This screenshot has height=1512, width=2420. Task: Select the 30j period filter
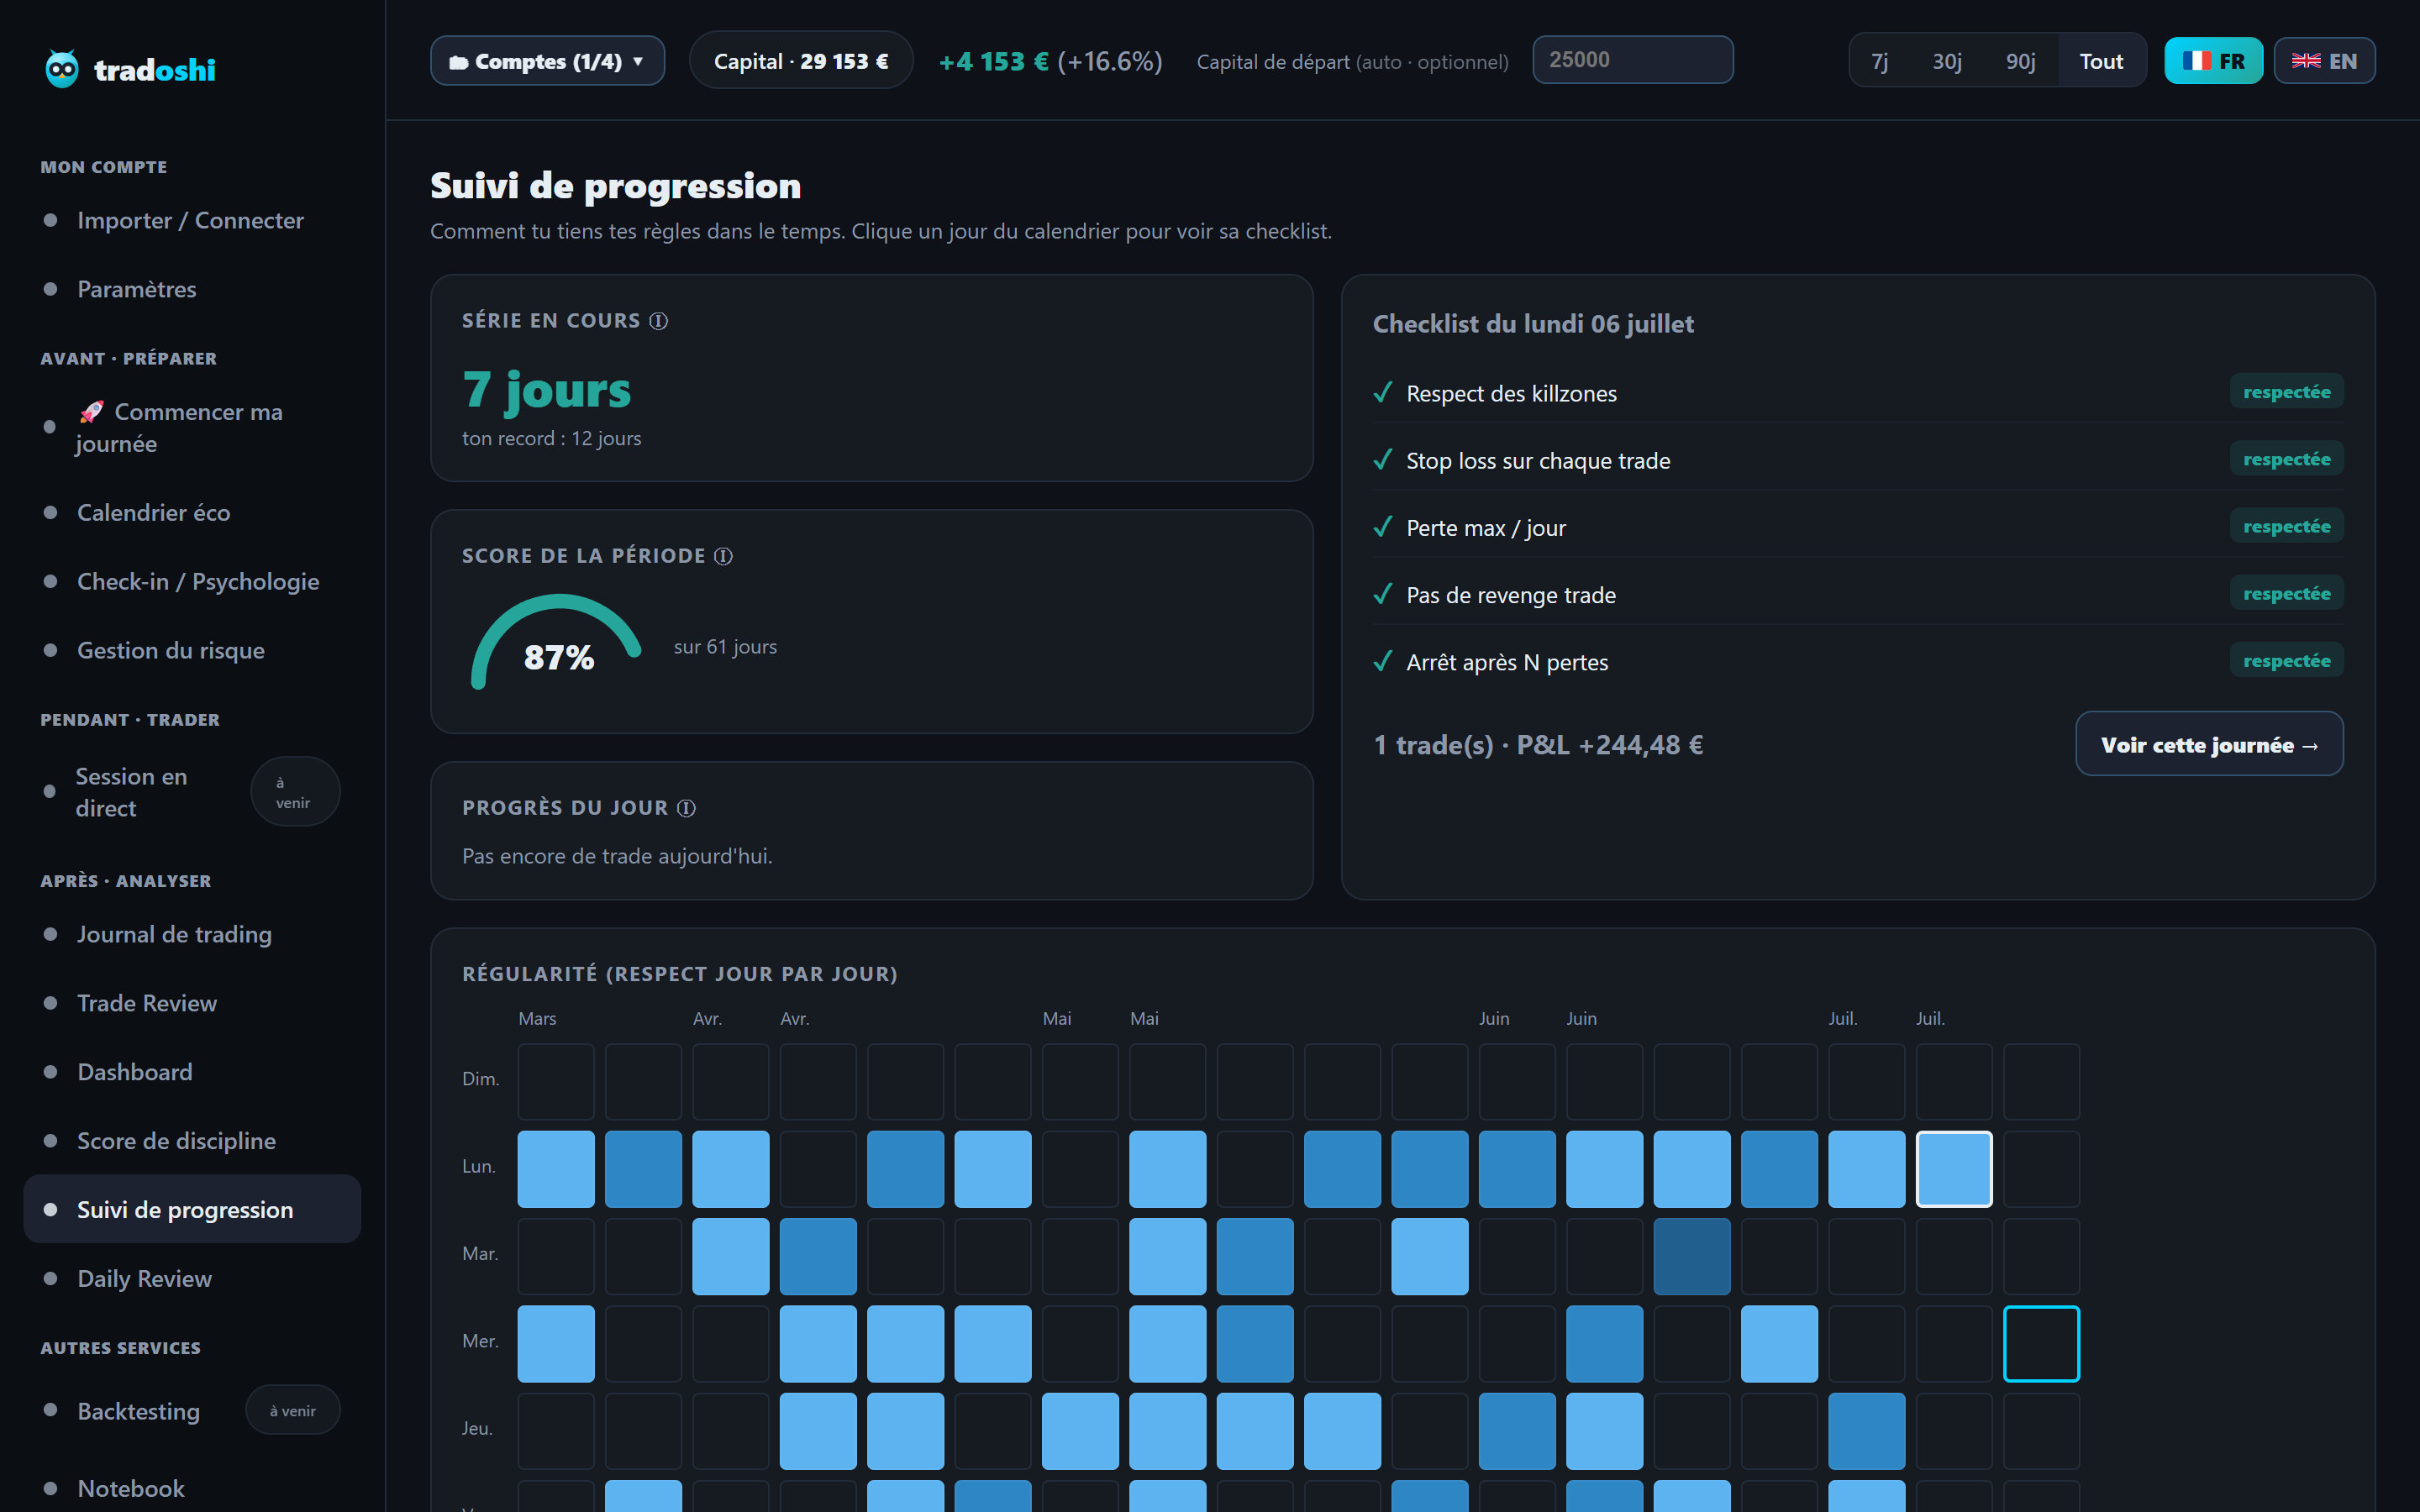1946,61
